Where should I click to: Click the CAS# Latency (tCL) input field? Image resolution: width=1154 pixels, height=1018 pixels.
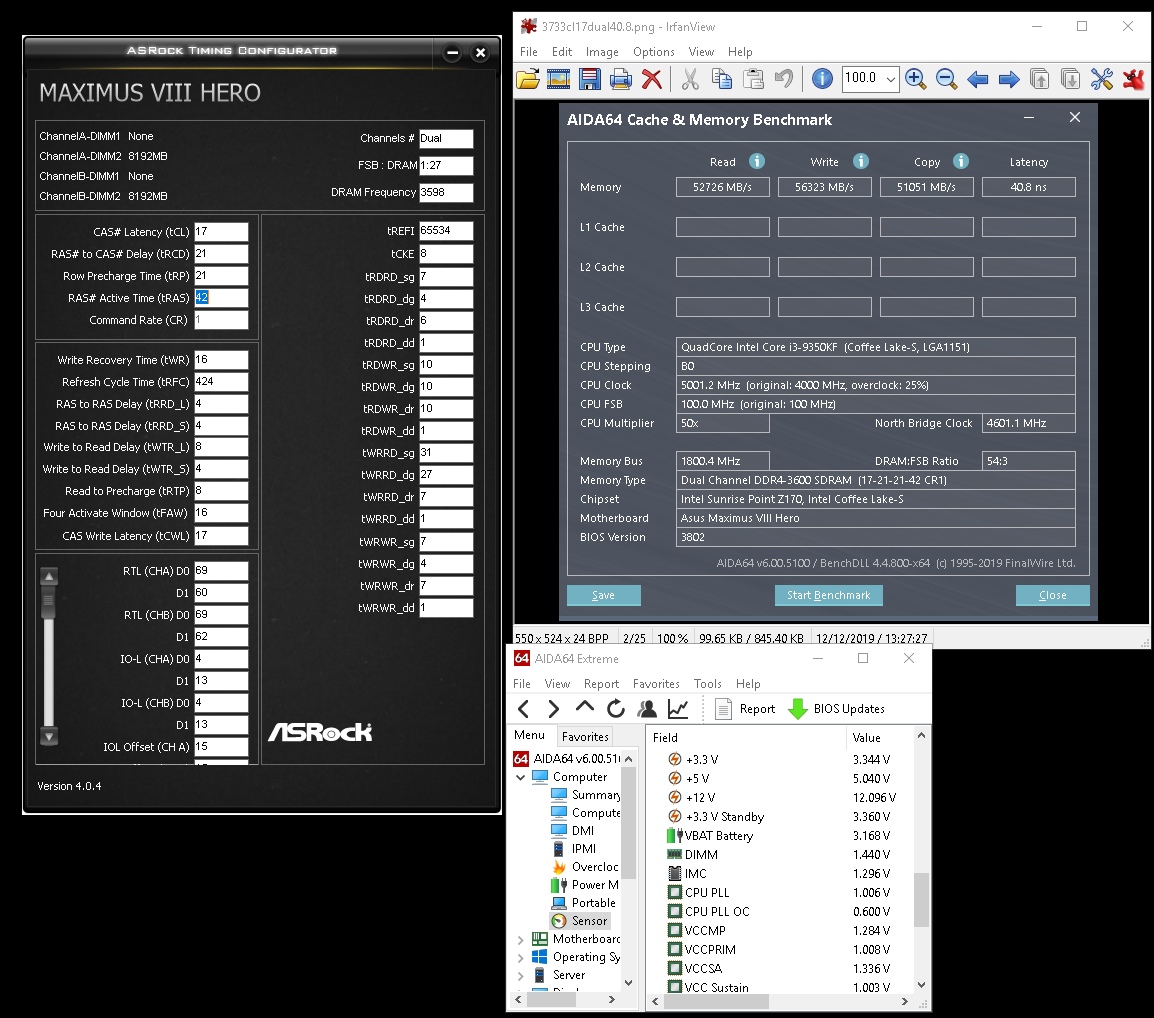coord(221,232)
